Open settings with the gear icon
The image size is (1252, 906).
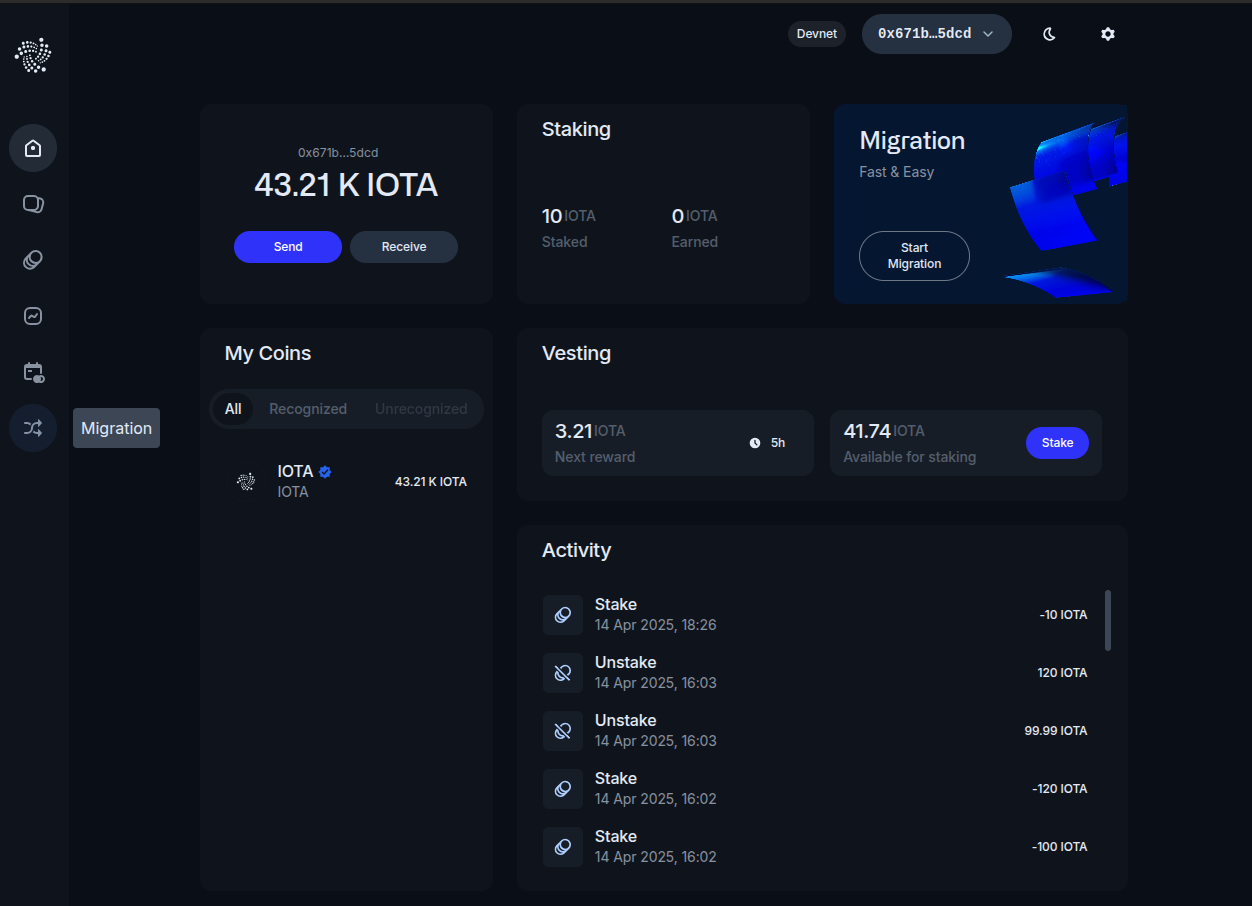(1107, 34)
